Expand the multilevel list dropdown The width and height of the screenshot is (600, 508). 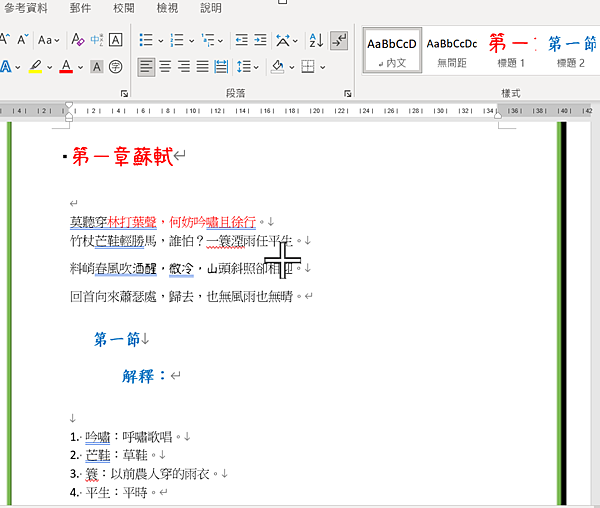coord(221,41)
